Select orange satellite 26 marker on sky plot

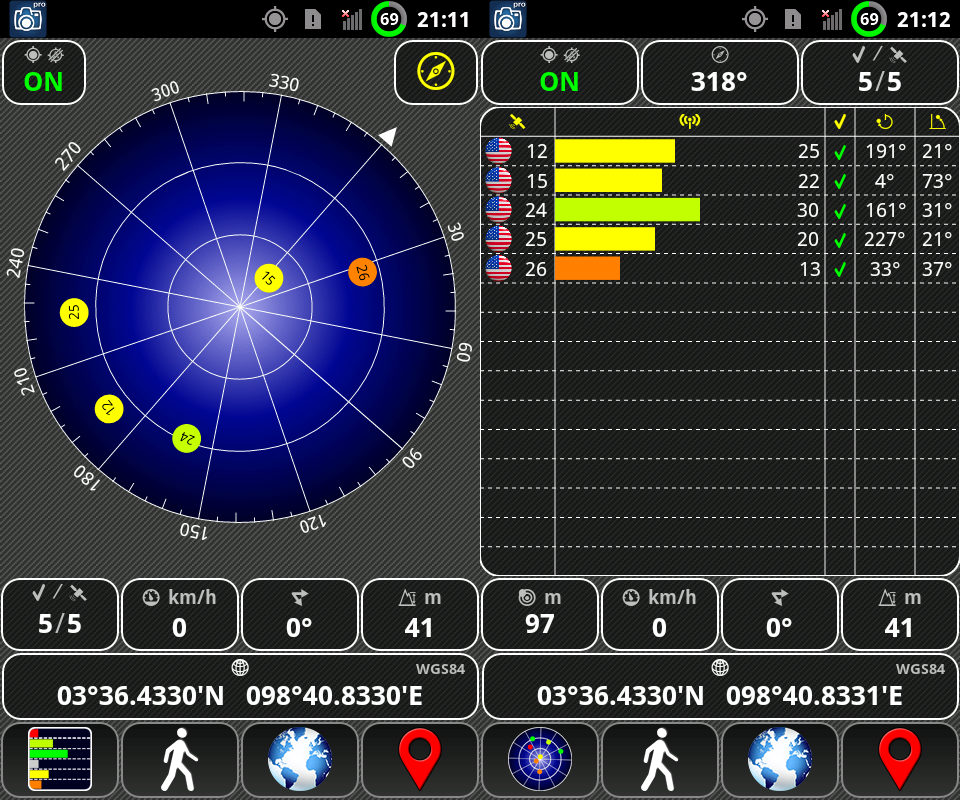point(362,271)
